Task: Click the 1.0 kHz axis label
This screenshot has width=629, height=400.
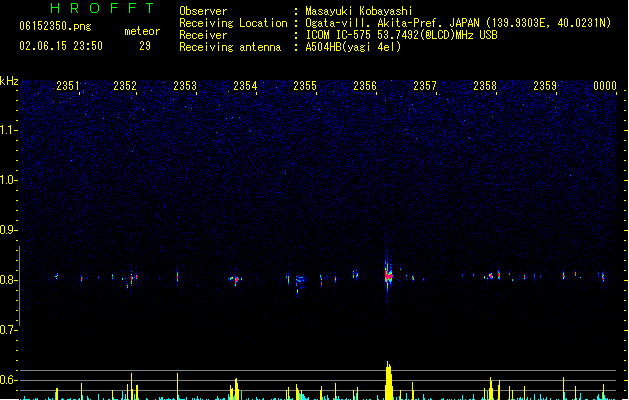Action: 8,180
